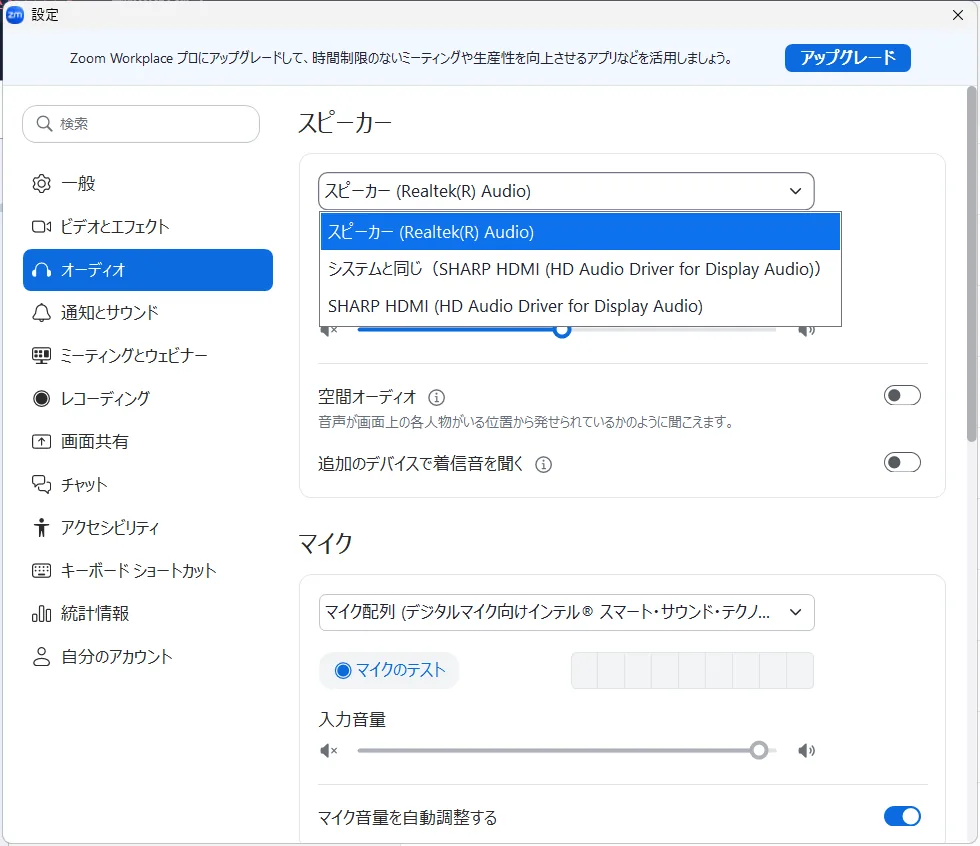Image resolution: width=980 pixels, height=846 pixels.
Task: Click the headphones icon for オーディオ
Action: click(41, 270)
